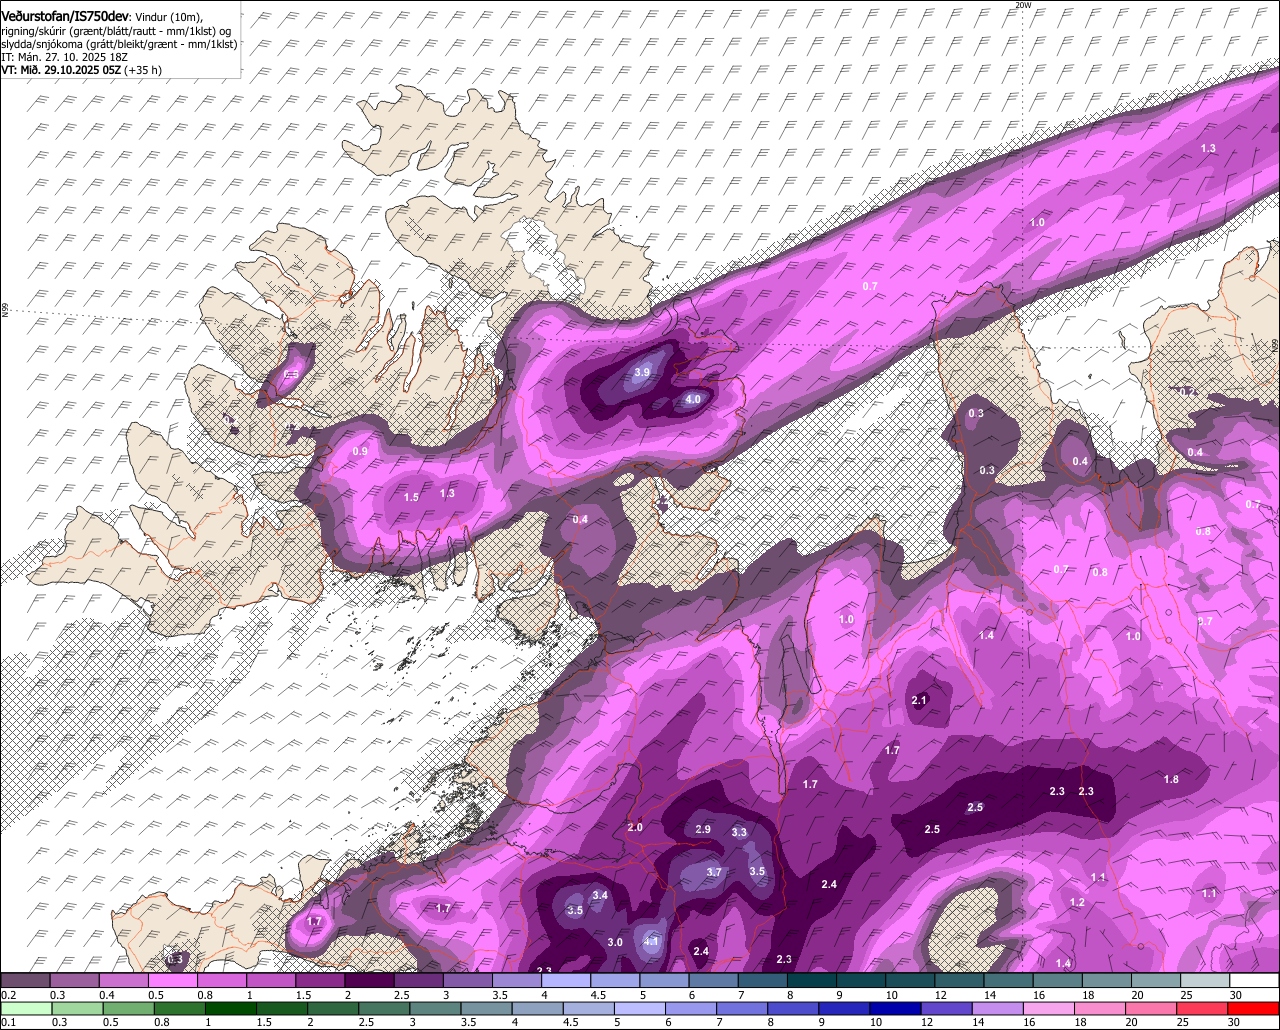Image resolution: width=1280 pixels, height=1030 pixels.
Task: Pick the bottom legend row swatch starting at 0.8
Action: pyautogui.click(x=177, y=1009)
